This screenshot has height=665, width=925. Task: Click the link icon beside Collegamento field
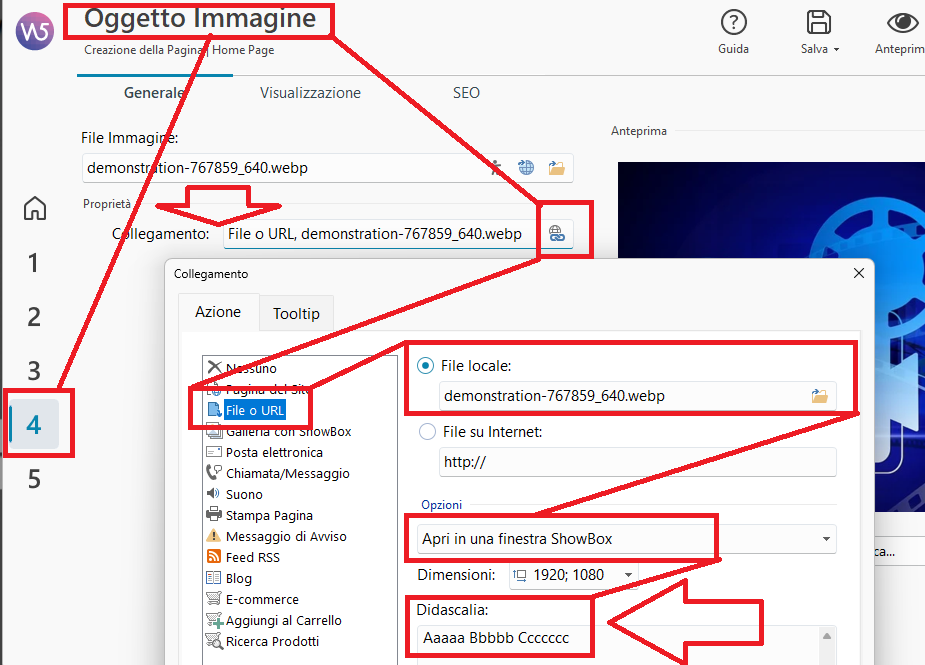(556, 234)
